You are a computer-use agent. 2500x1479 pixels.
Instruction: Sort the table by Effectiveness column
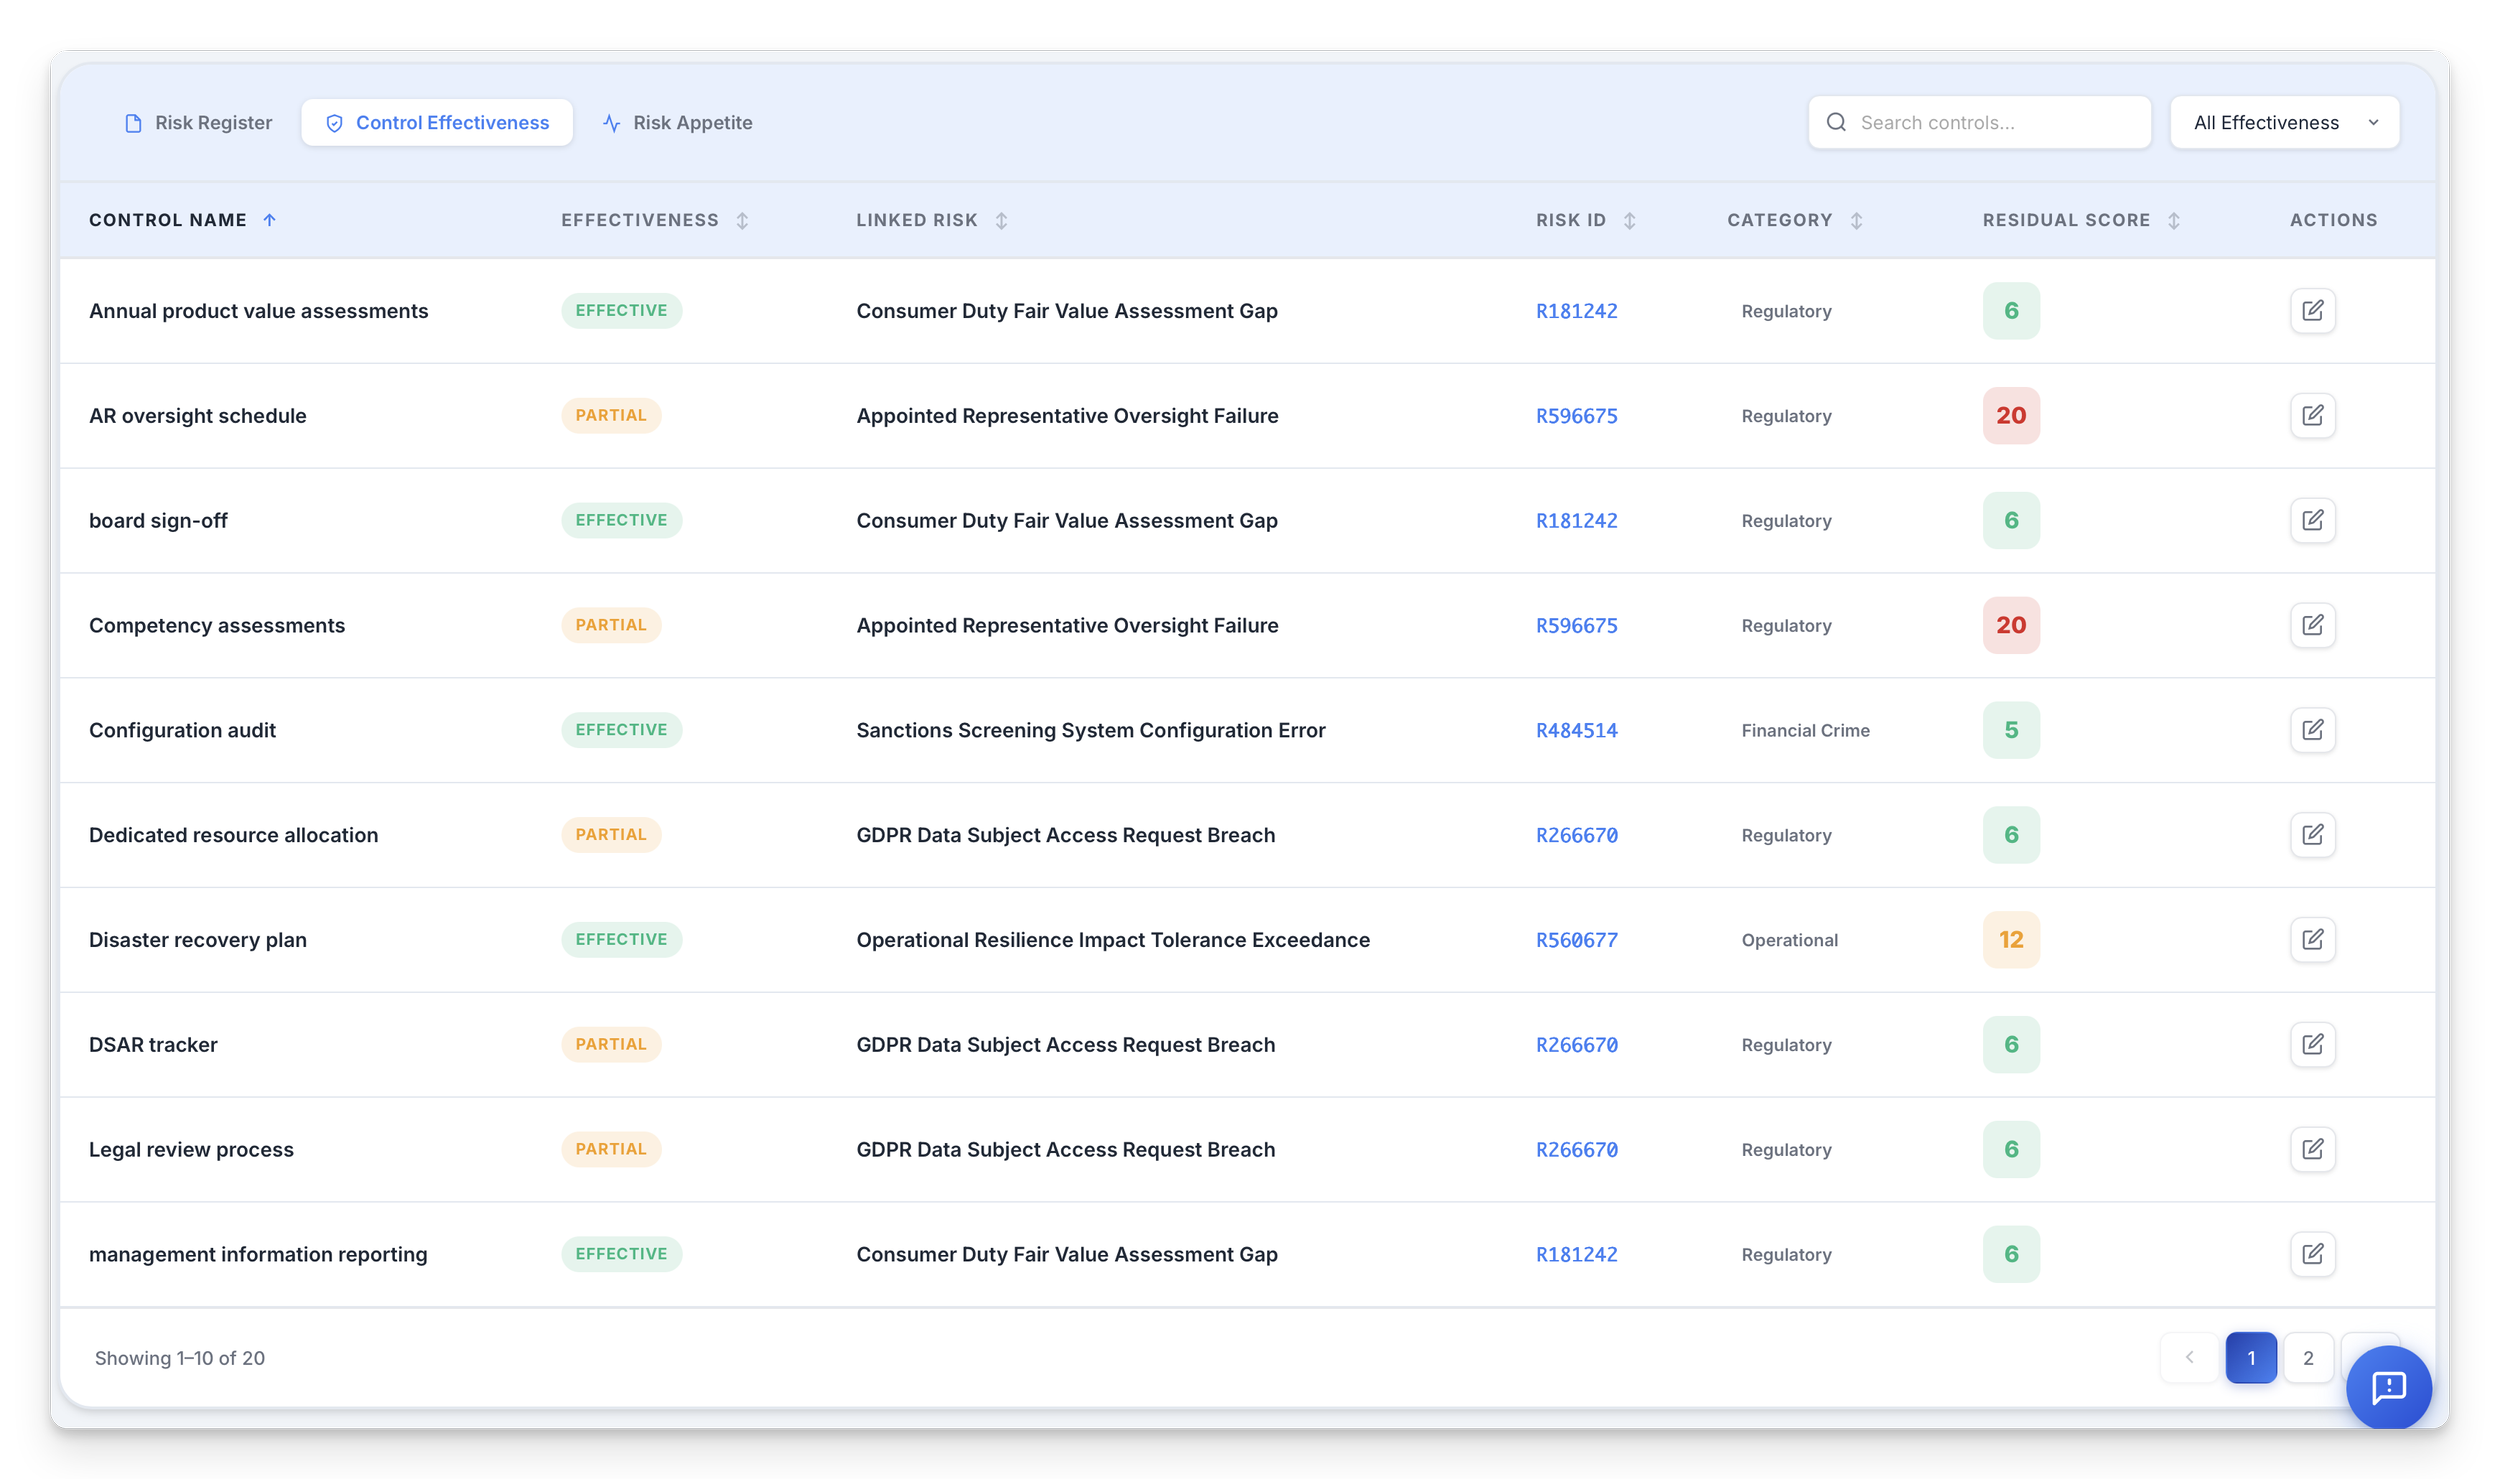[x=742, y=220]
